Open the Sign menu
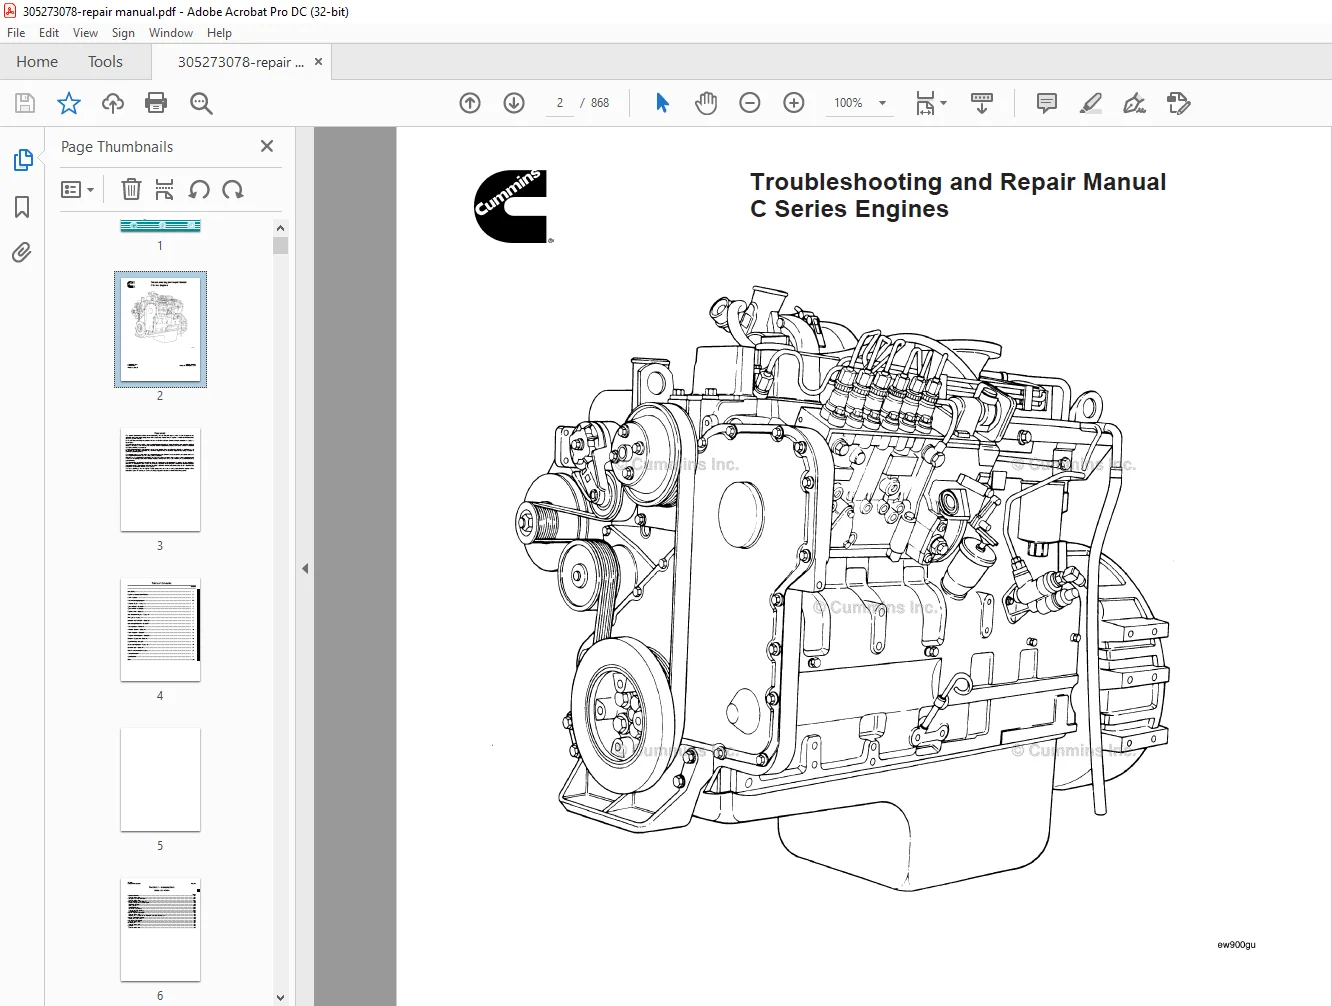Viewport: 1332px width, 1006px height. (123, 33)
